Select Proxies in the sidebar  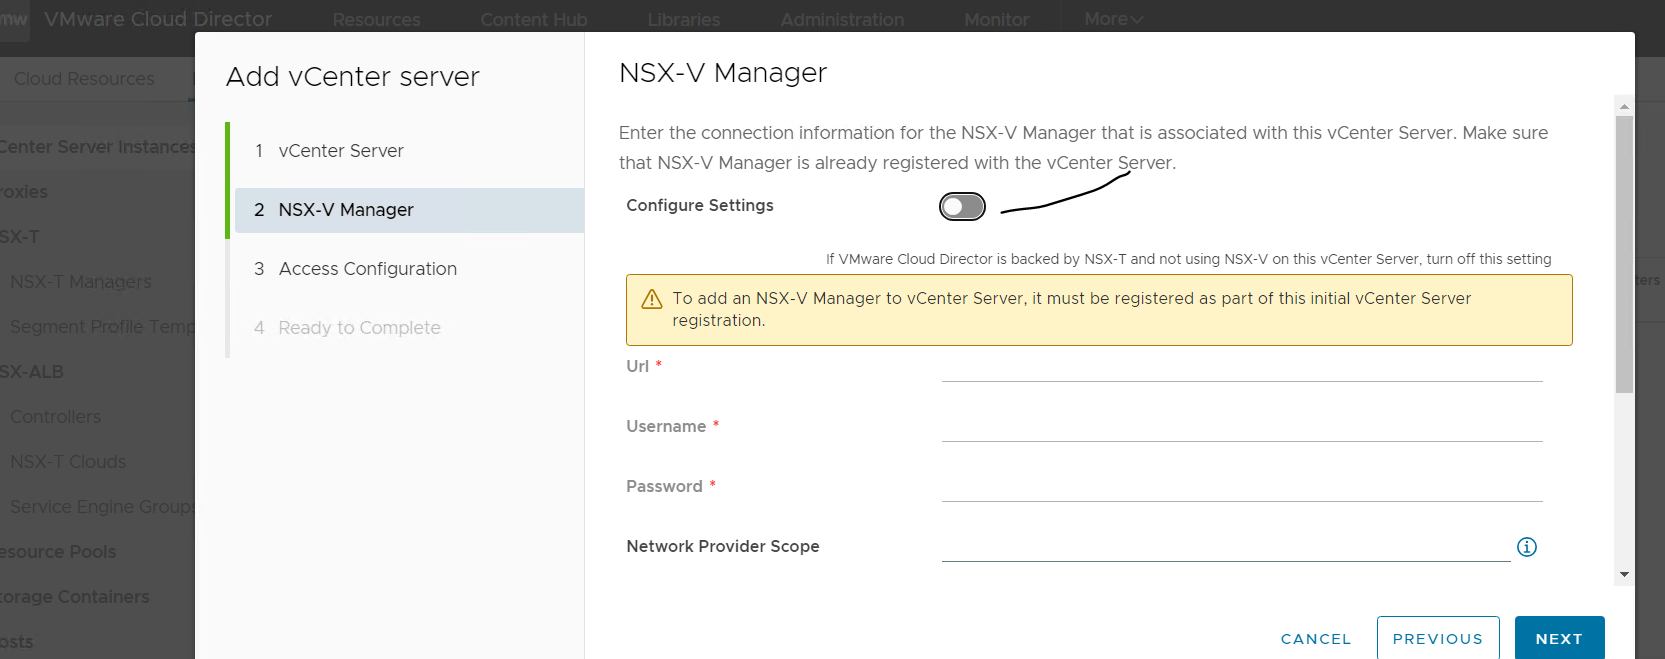click(x=24, y=192)
